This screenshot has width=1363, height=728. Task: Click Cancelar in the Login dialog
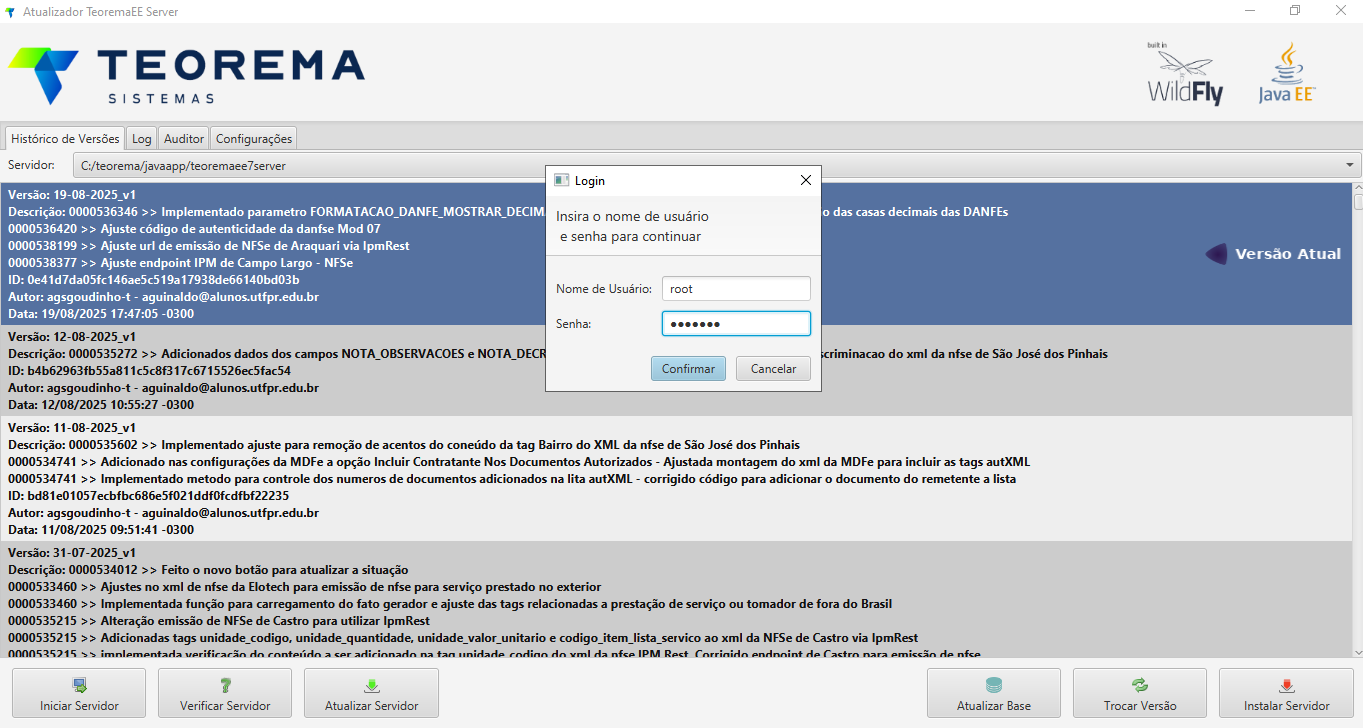773,369
